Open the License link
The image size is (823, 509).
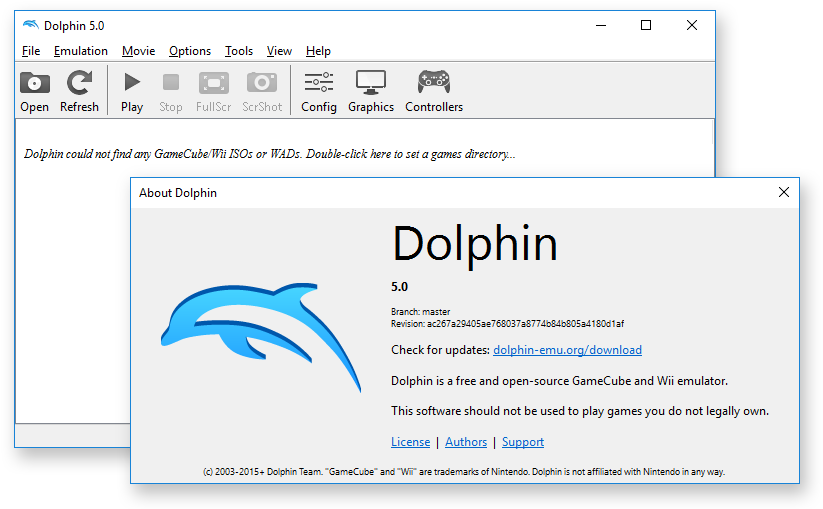click(x=410, y=442)
